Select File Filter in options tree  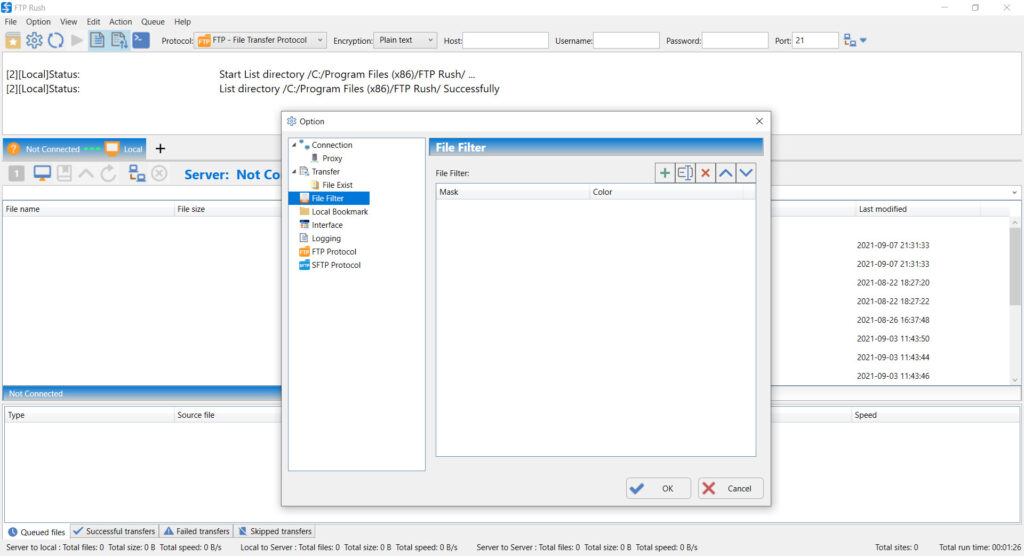(x=328, y=199)
